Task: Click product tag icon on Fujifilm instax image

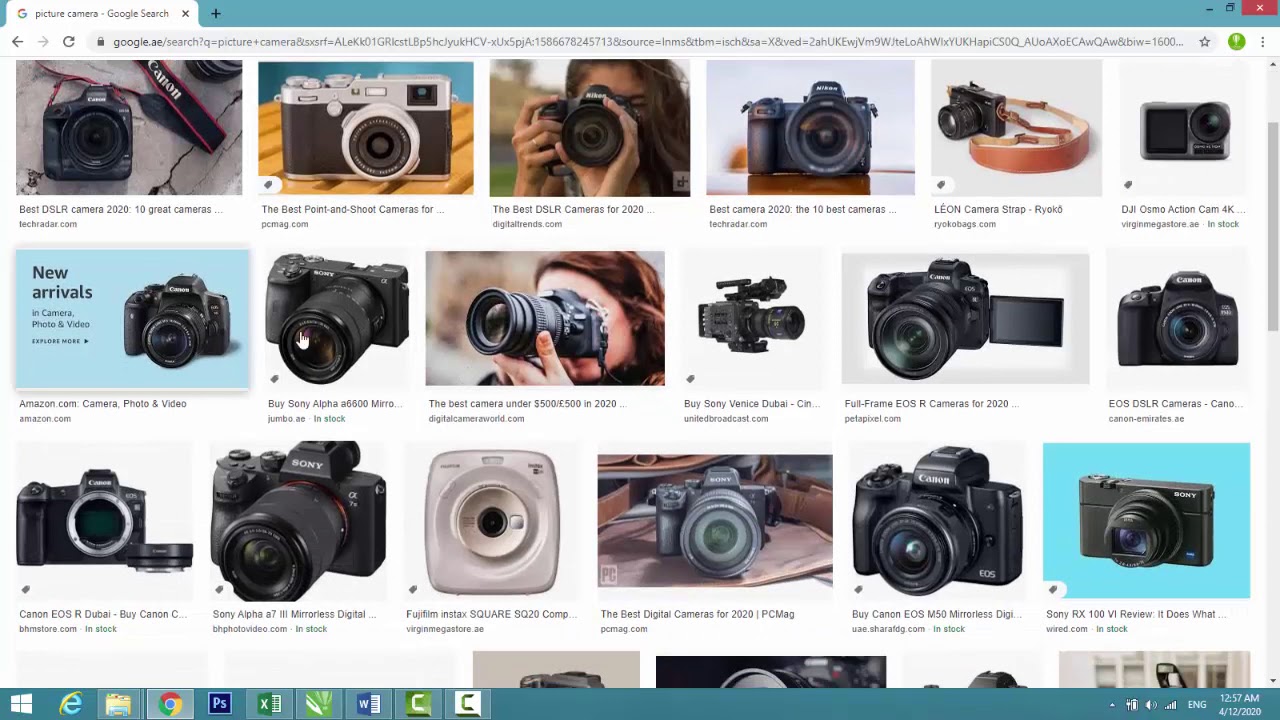Action: (412, 589)
